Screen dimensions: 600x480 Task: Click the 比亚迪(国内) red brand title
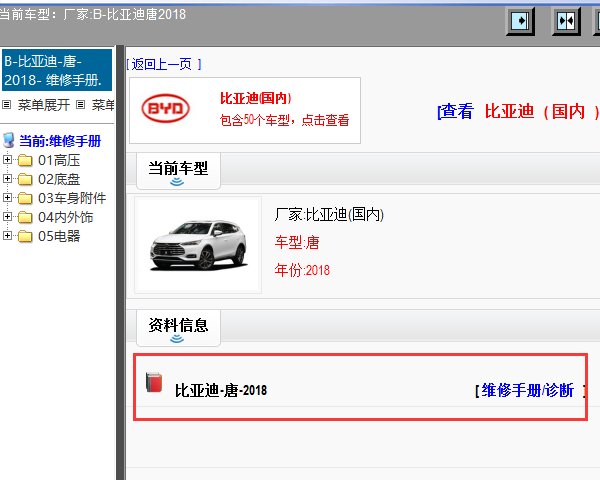click(256, 98)
